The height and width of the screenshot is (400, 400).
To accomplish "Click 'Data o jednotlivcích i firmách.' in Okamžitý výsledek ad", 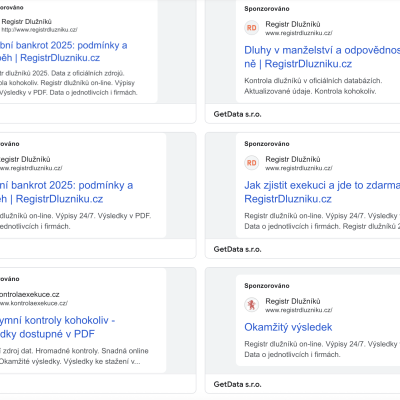I will [x=292, y=354].
